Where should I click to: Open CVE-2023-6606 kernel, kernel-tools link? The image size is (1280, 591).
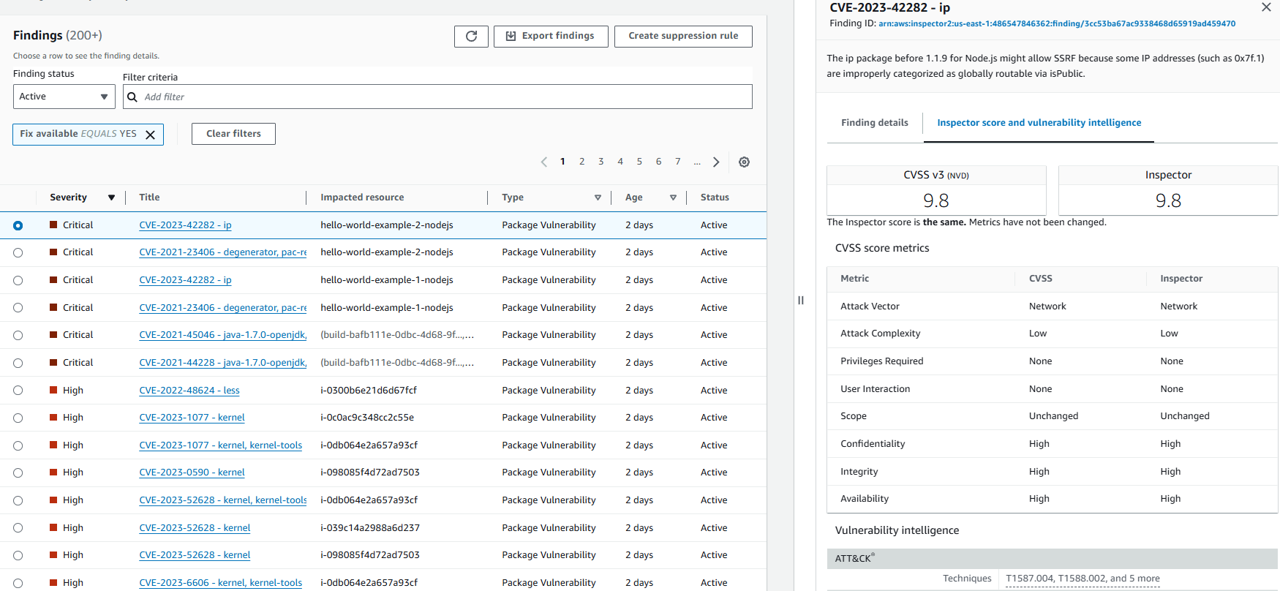(220, 583)
